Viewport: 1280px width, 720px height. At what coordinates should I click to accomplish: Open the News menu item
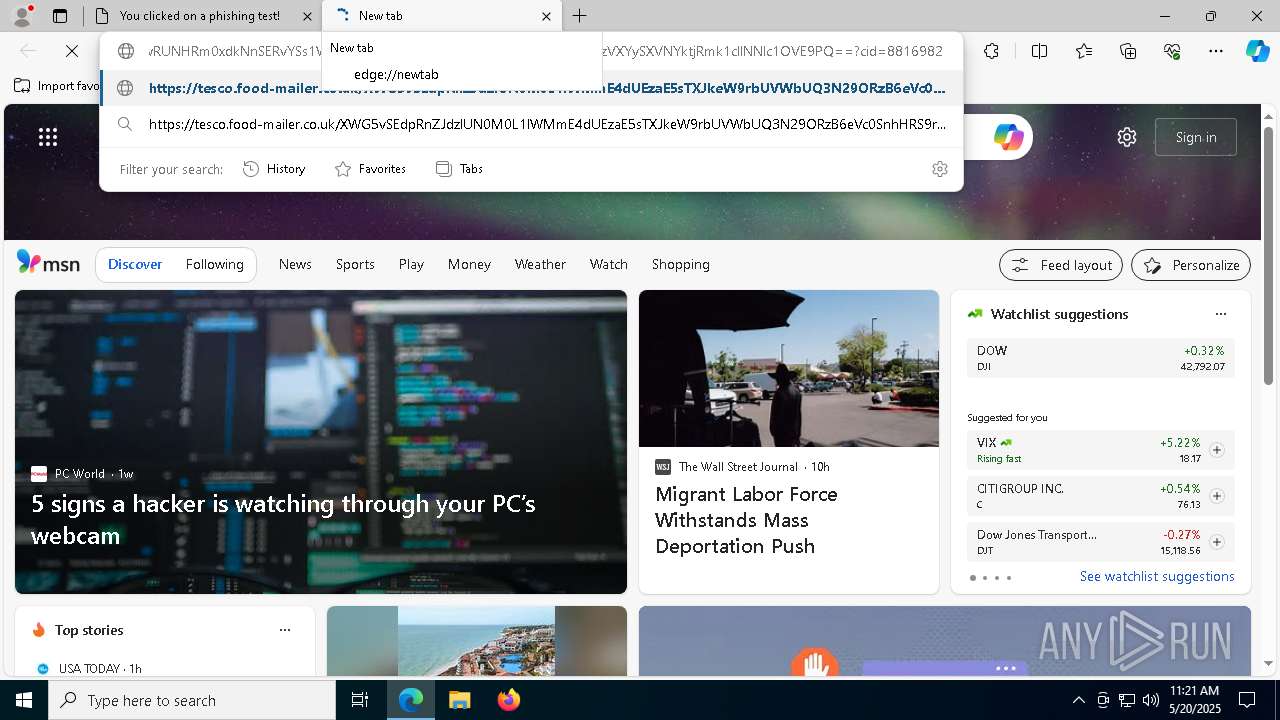(295, 264)
